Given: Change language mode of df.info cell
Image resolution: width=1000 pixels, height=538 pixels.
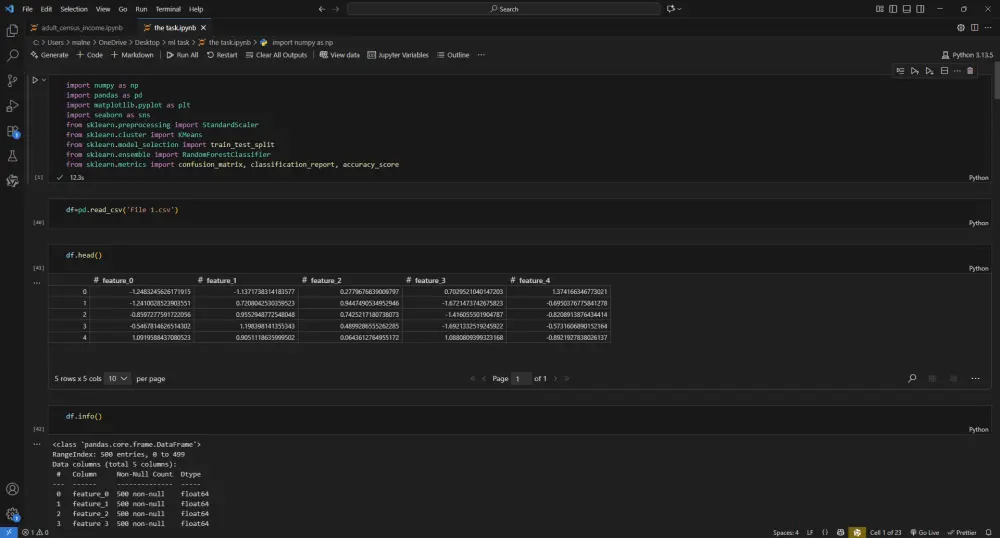Looking at the screenshot, I should (x=978, y=430).
